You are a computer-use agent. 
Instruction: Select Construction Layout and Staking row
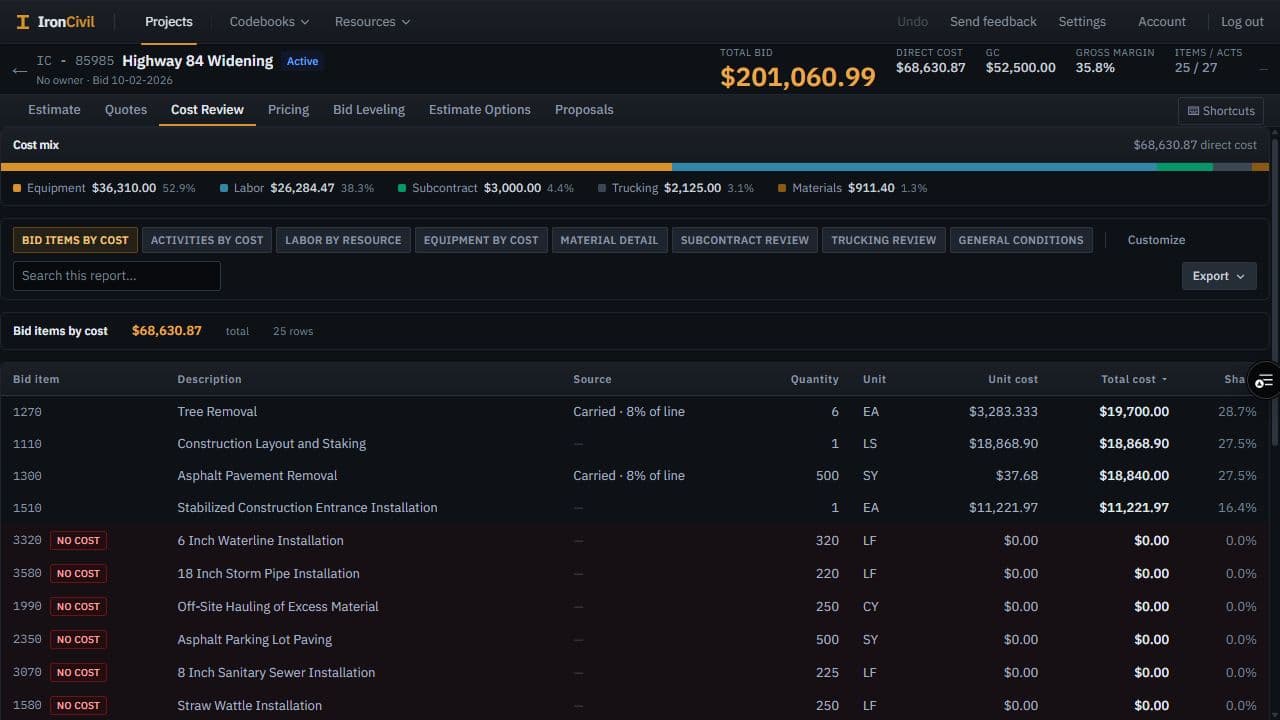pos(635,444)
